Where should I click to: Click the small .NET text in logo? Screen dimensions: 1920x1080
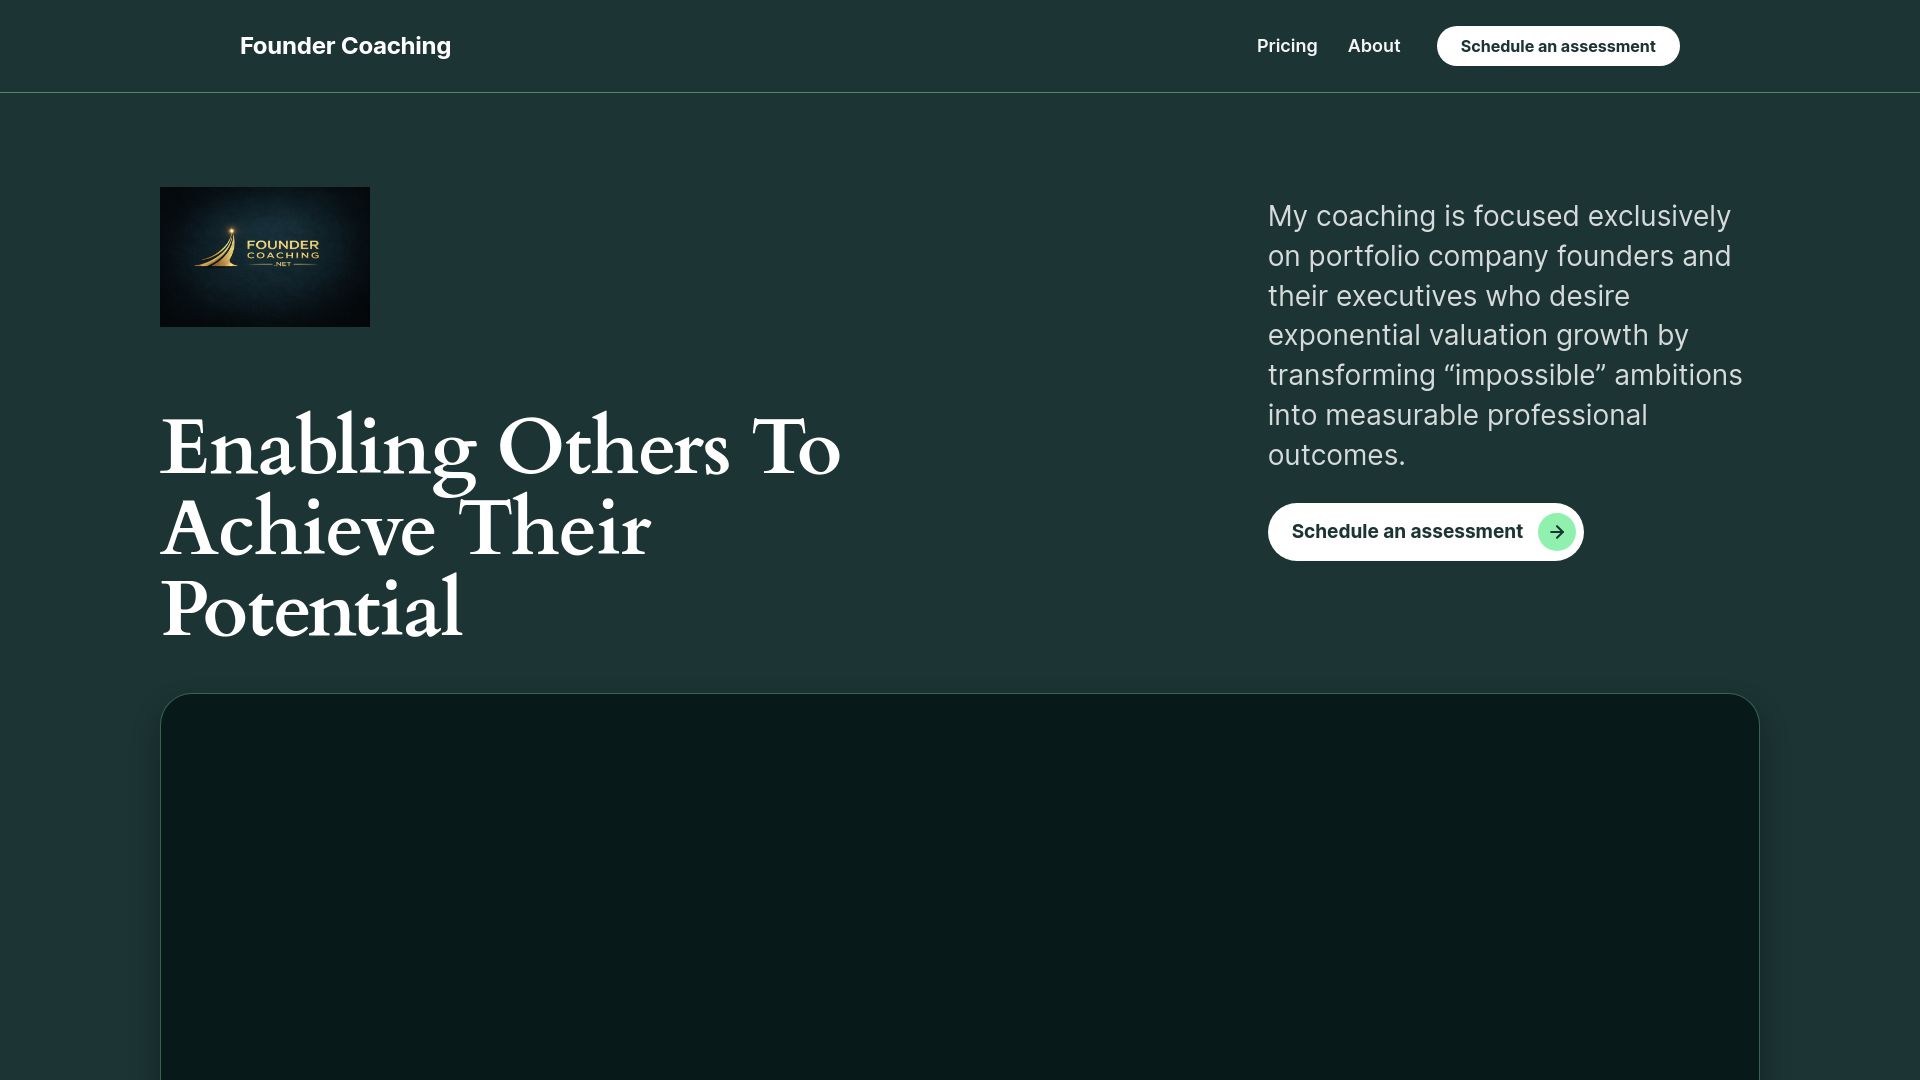pyautogui.click(x=283, y=265)
